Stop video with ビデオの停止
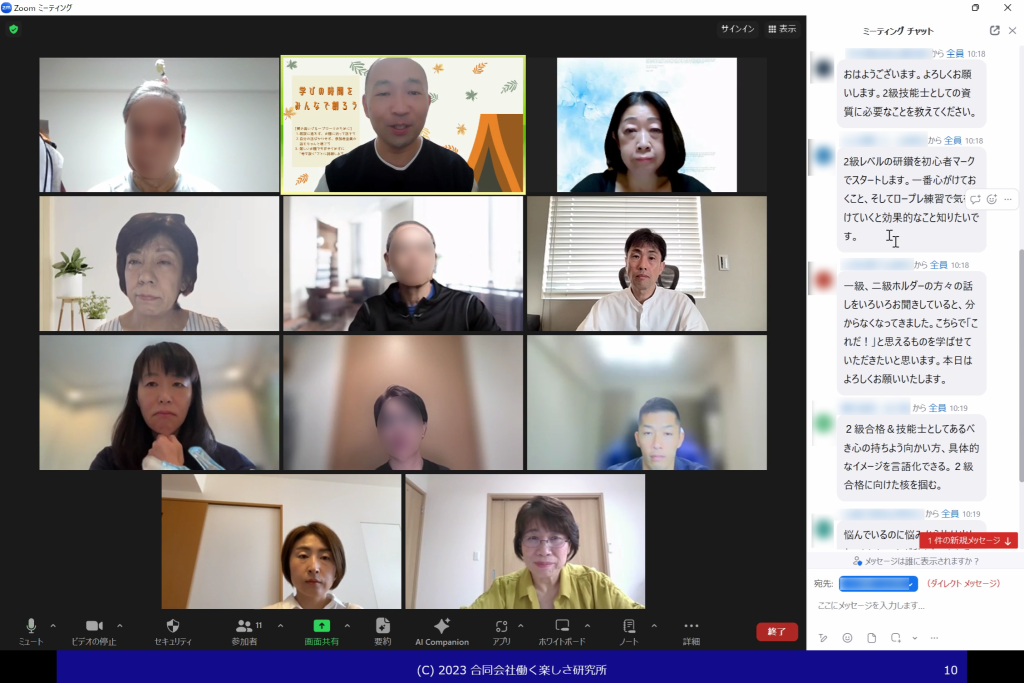The image size is (1024, 683). [93, 630]
